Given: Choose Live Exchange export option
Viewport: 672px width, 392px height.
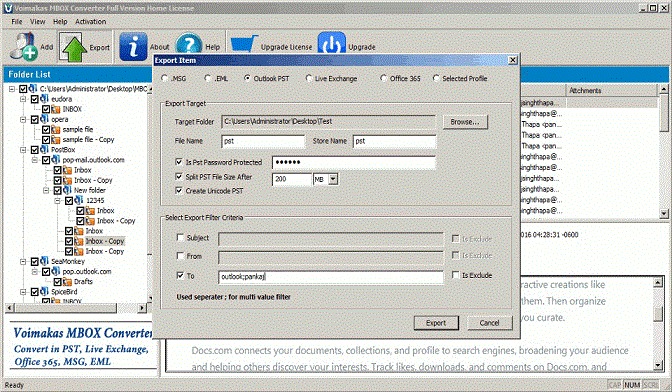Looking at the screenshot, I should tap(309, 78).
